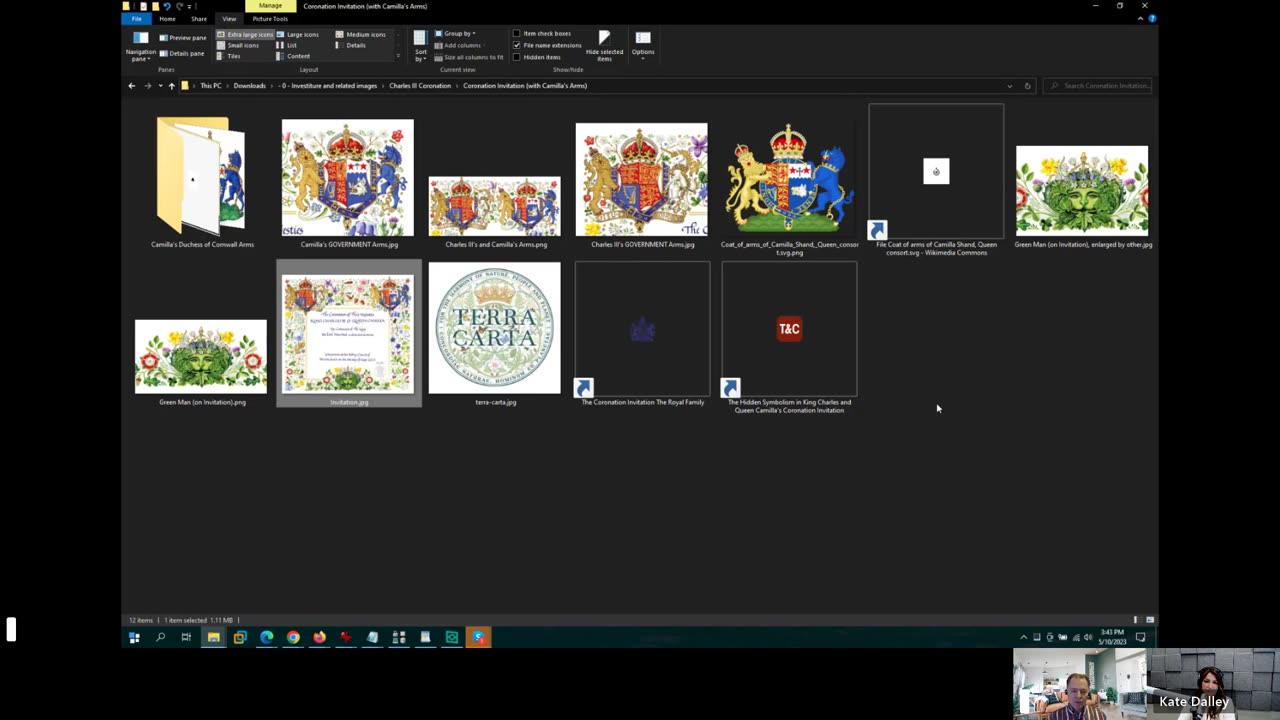Click the Windows Start button
This screenshot has width=1280, height=720.
(134, 637)
